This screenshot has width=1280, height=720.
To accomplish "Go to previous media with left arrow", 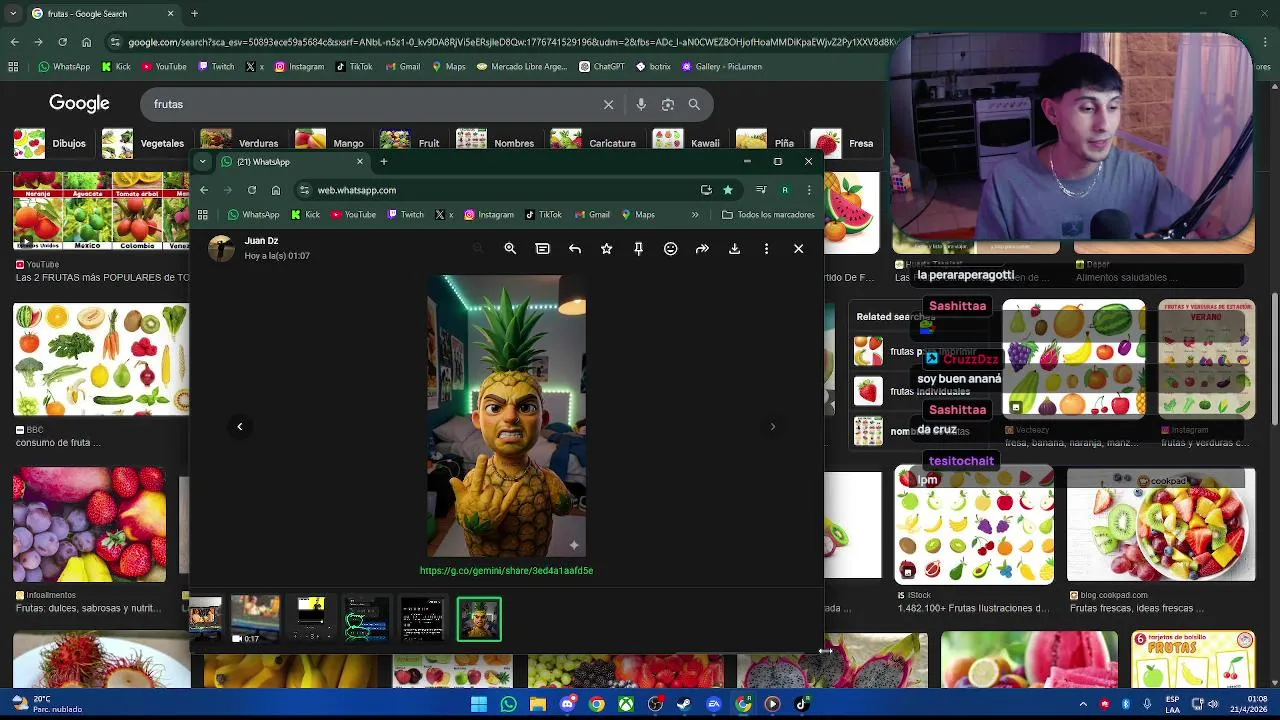I will 240,427.
